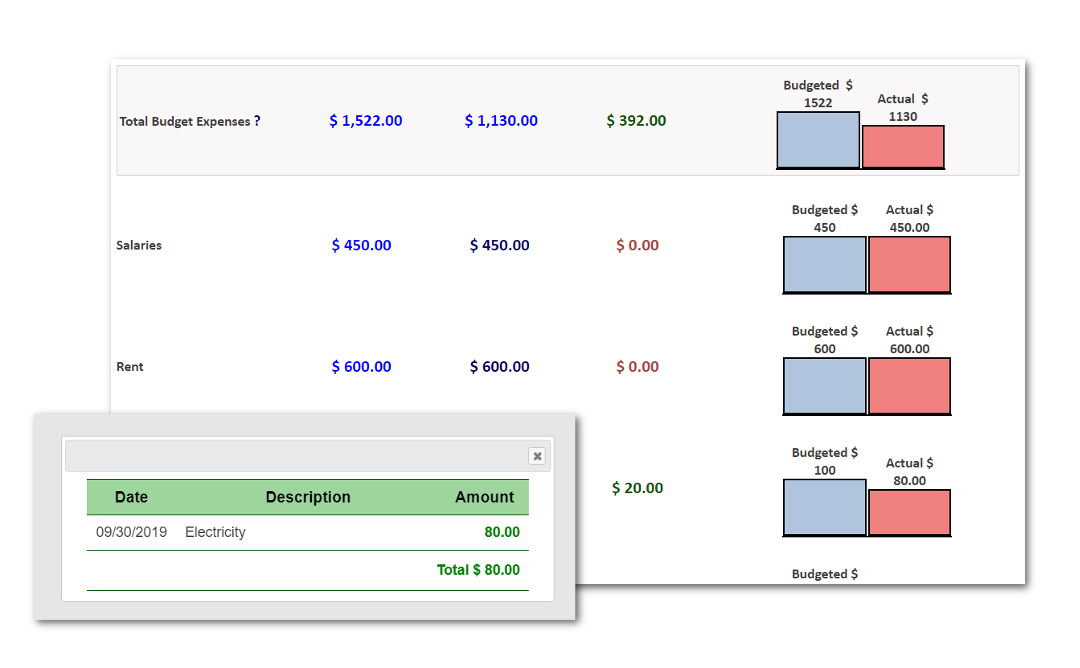
Task: Sort the popup table by Description column
Action: click(308, 497)
